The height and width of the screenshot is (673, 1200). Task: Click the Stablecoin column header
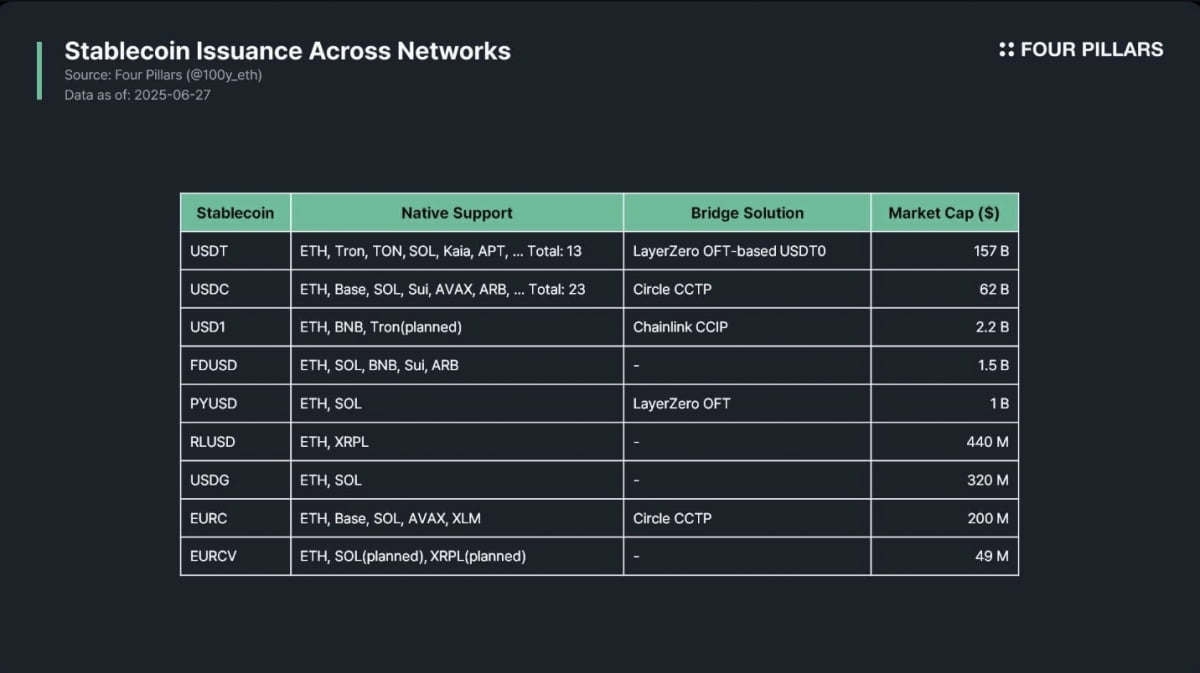click(x=235, y=213)
